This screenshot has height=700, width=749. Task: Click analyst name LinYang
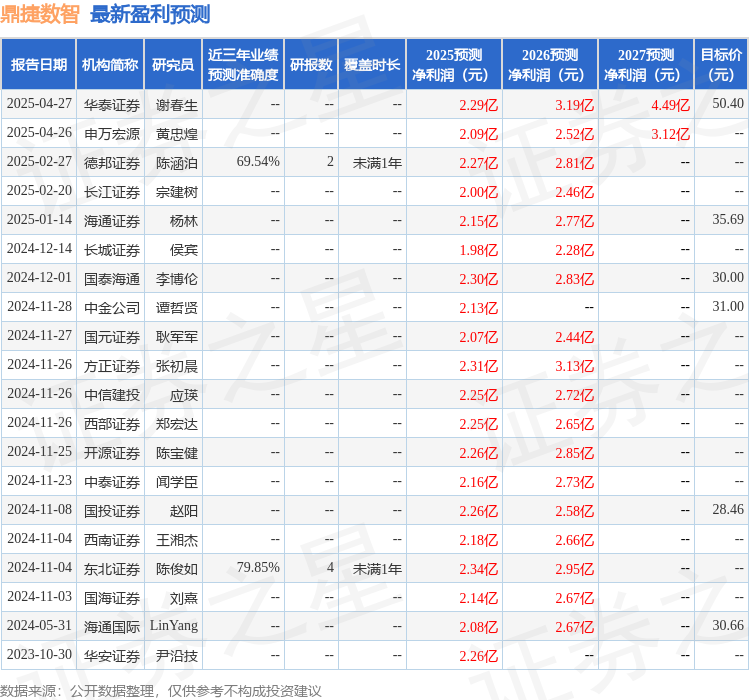point(174,626)
